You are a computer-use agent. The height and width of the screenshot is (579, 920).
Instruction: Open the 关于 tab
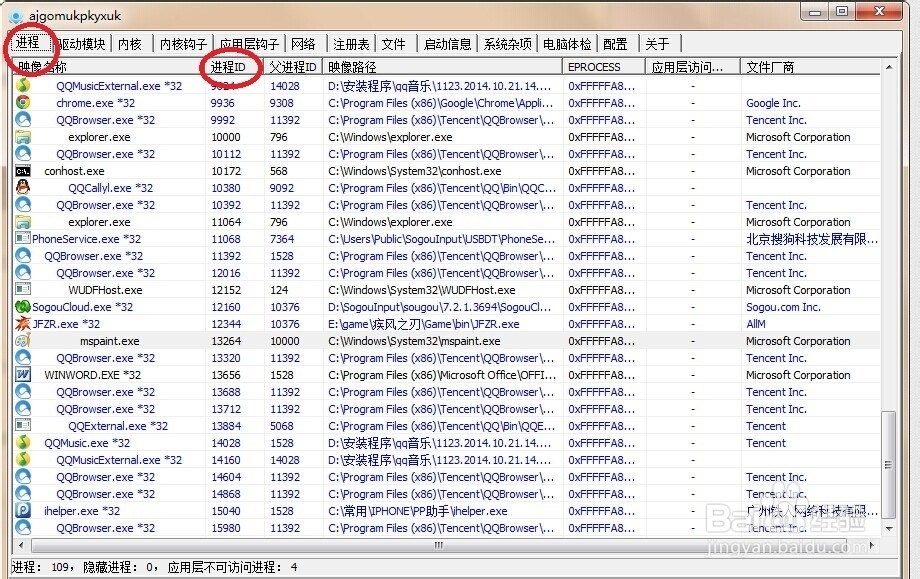[x=658, y=44]
